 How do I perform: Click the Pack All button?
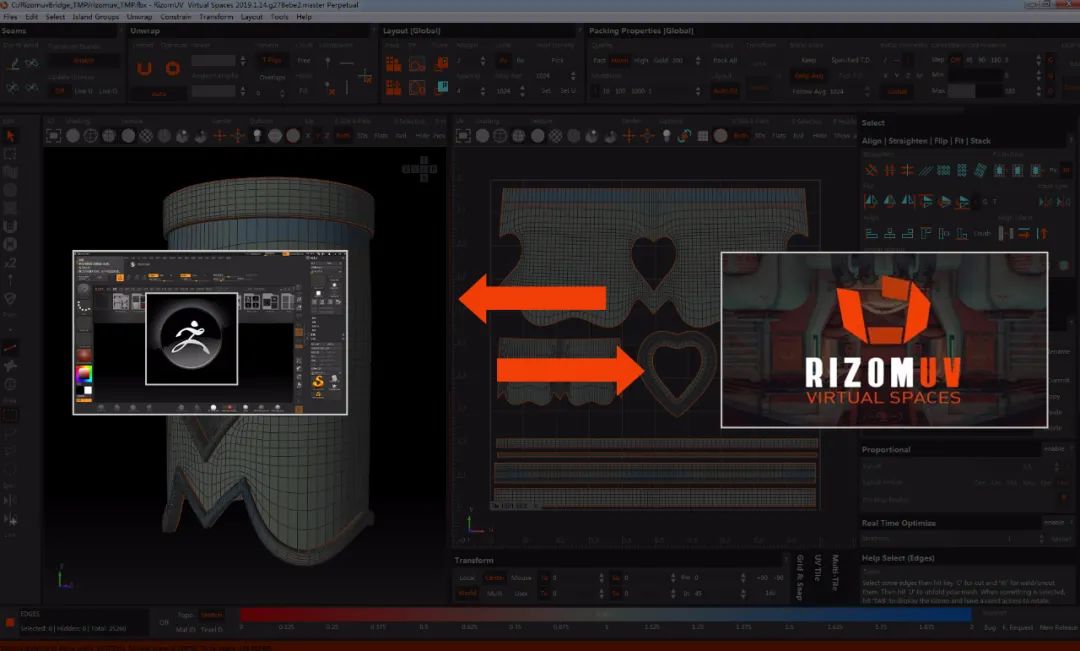click(725, 61)
